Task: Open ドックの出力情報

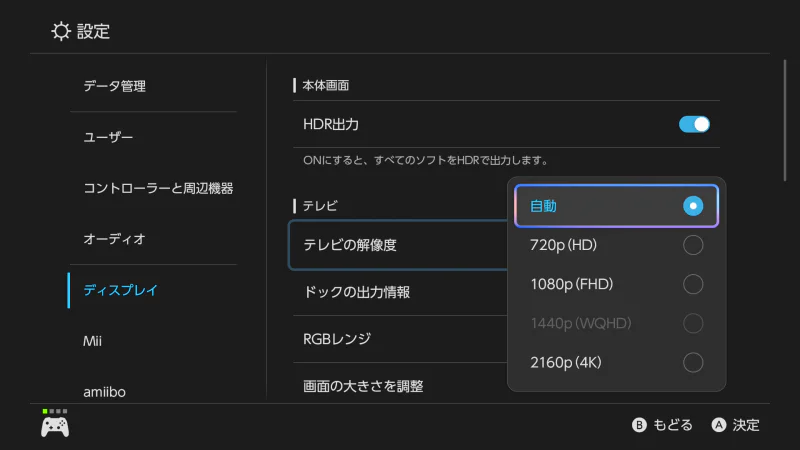Action: (x=400, y=292)
